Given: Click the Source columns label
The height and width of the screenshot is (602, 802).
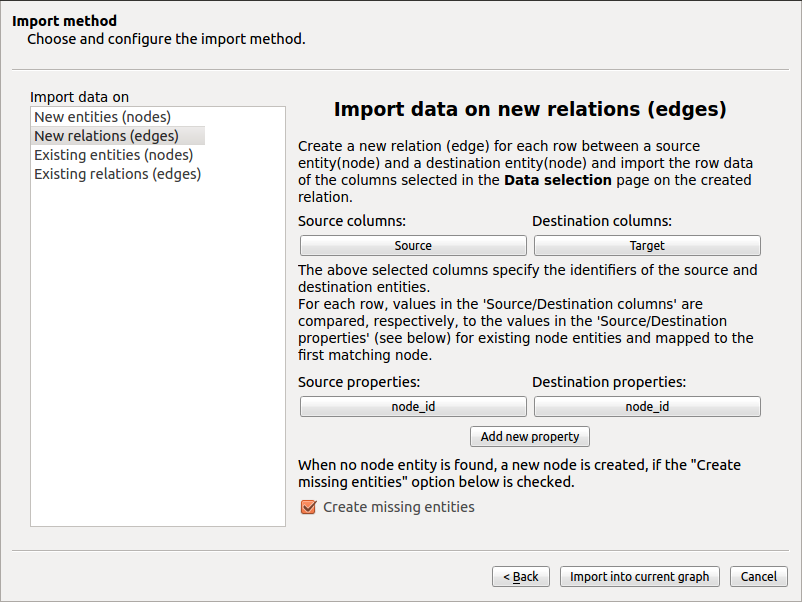Looking at the screenshot, I should pyautogui.click(x=352, y=221).
